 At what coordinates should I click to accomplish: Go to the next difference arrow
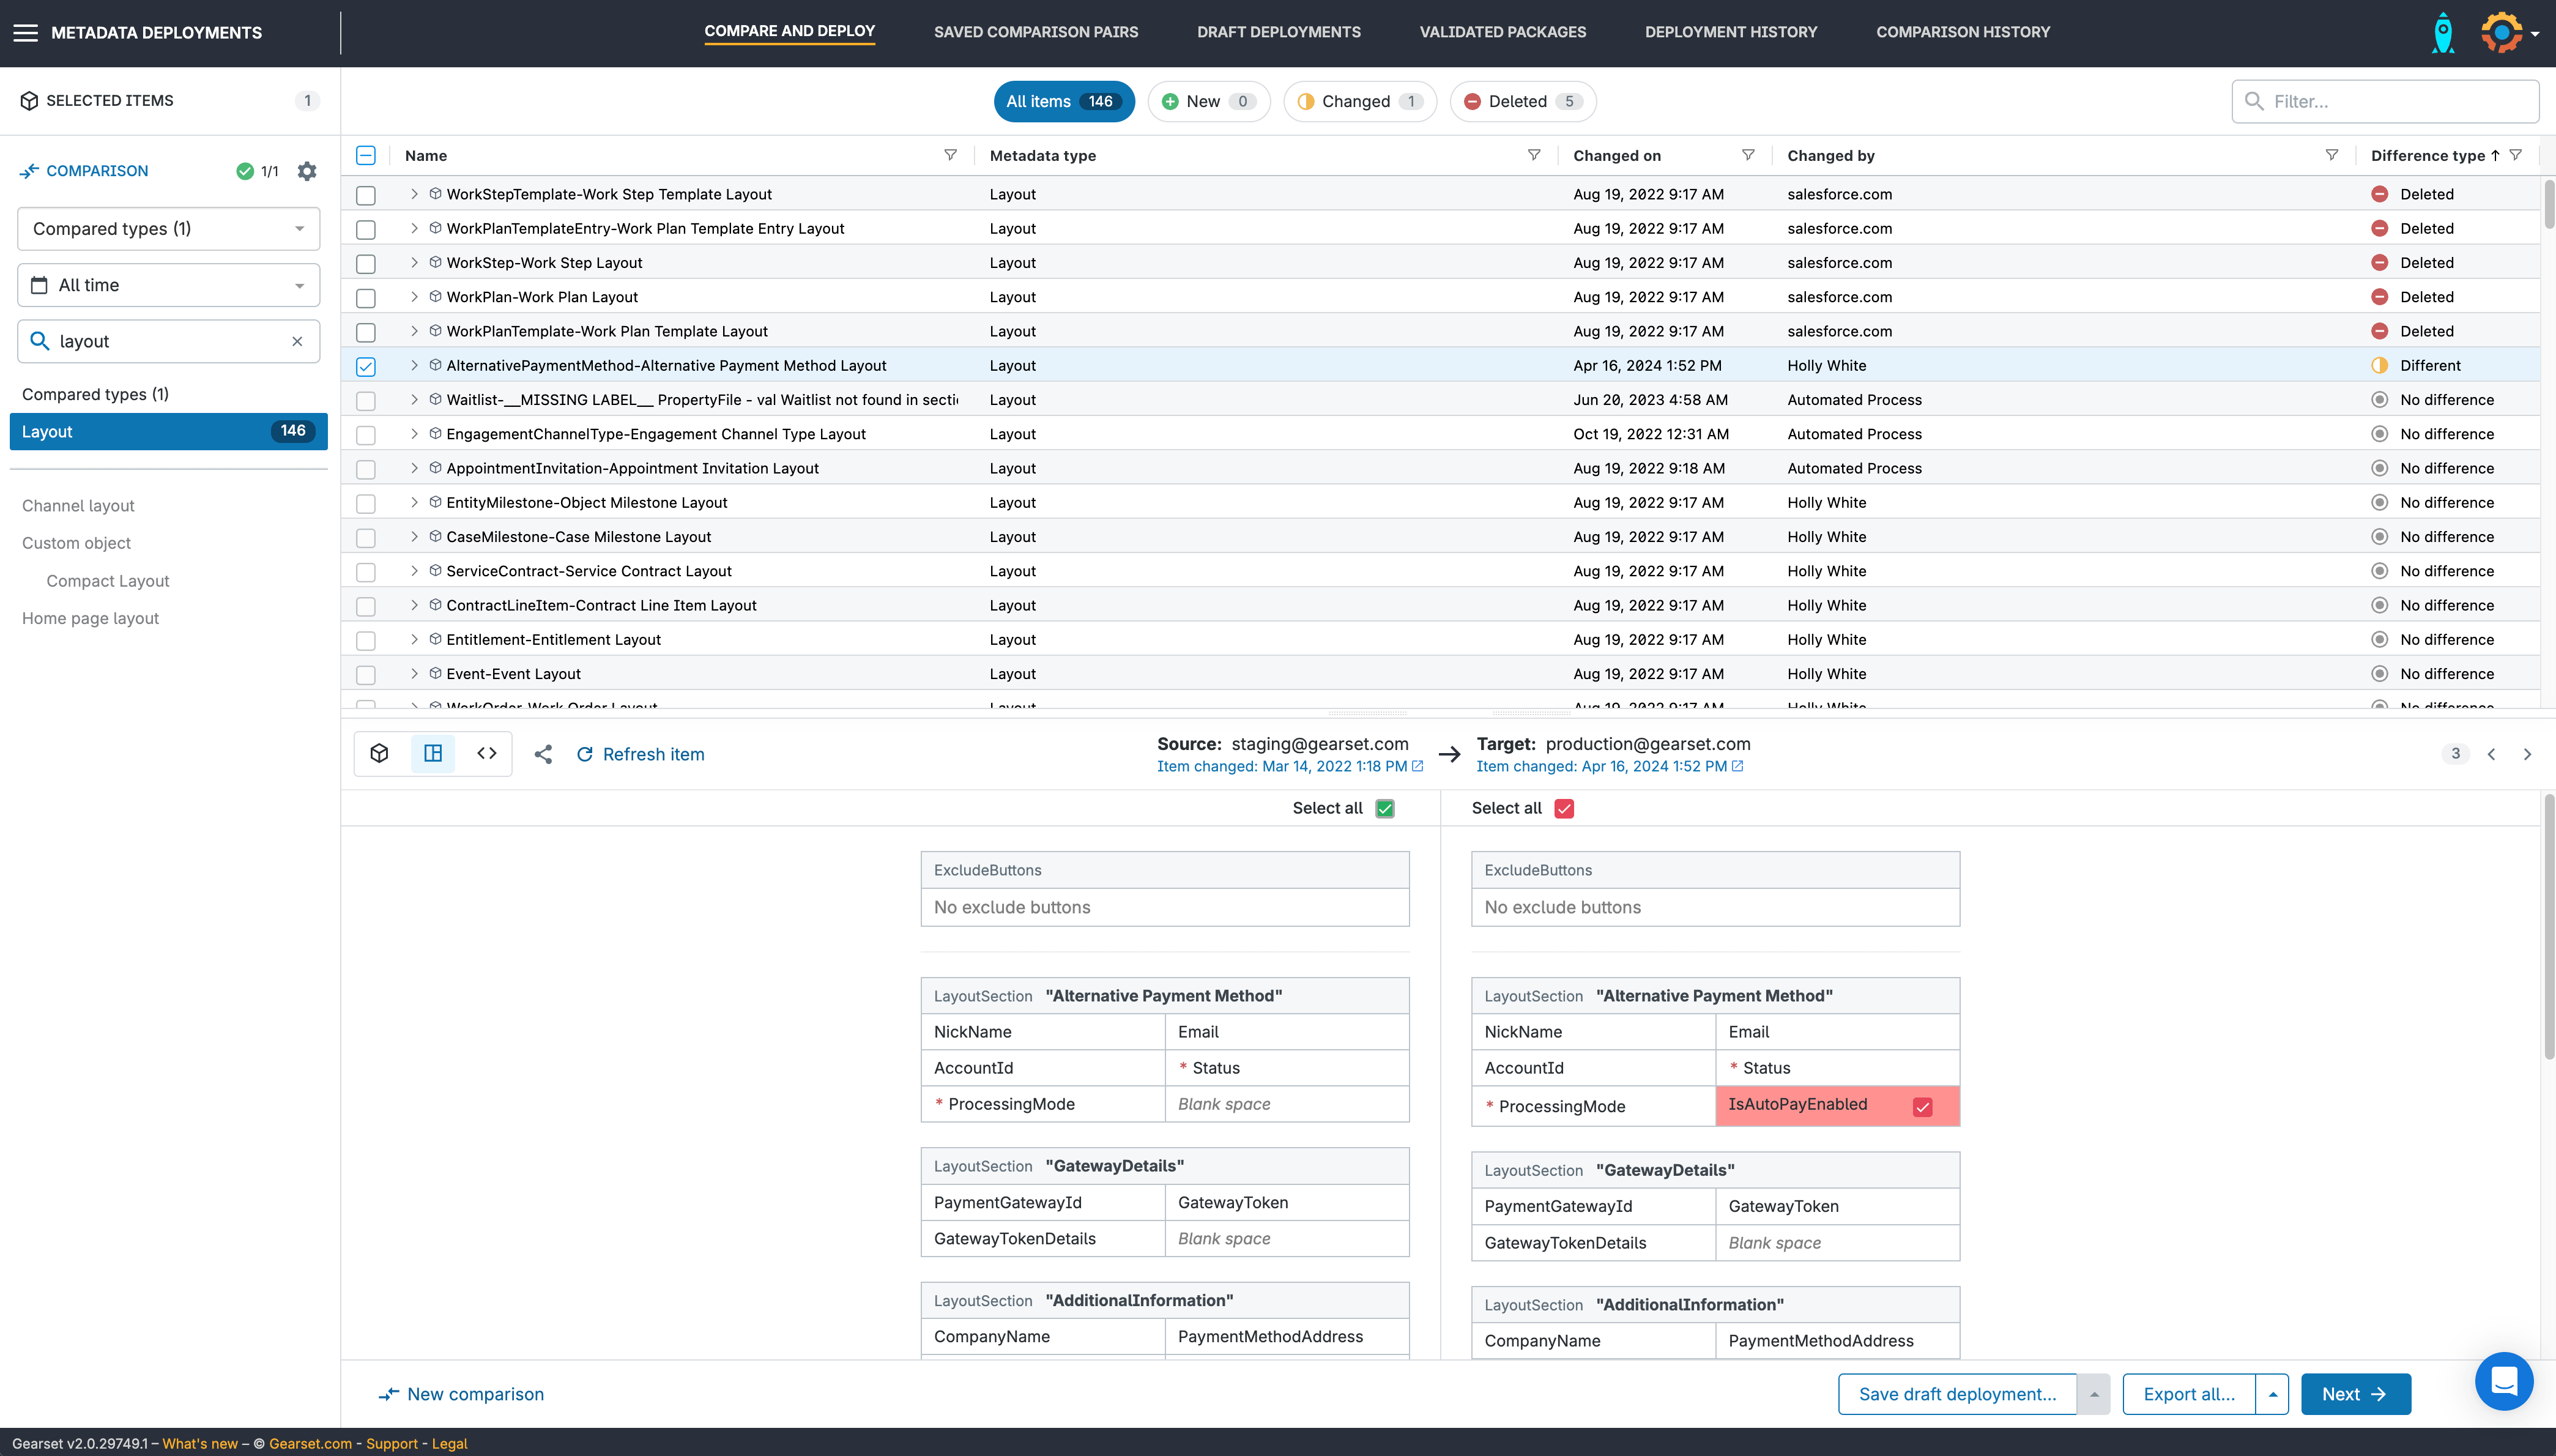[x=2527, y=755]
